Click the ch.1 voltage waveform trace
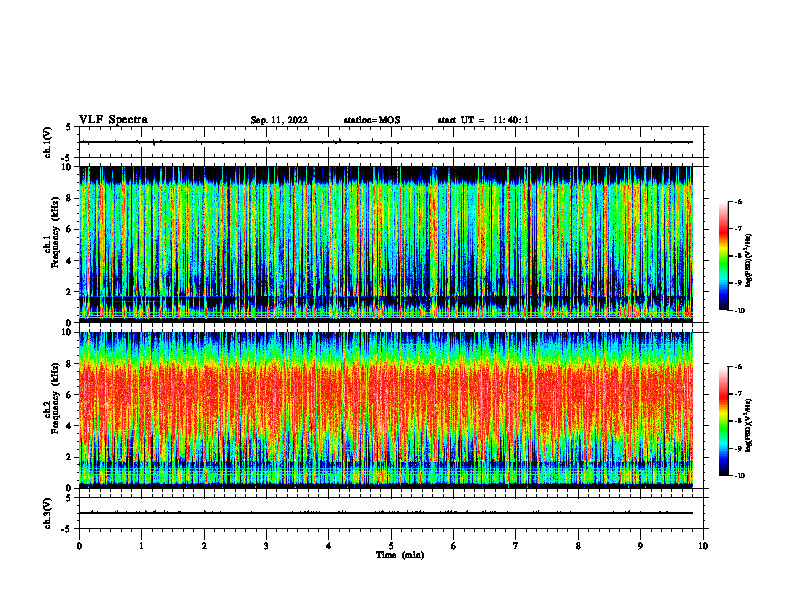The width and height of the screenshot is (792, 612). 386,142
